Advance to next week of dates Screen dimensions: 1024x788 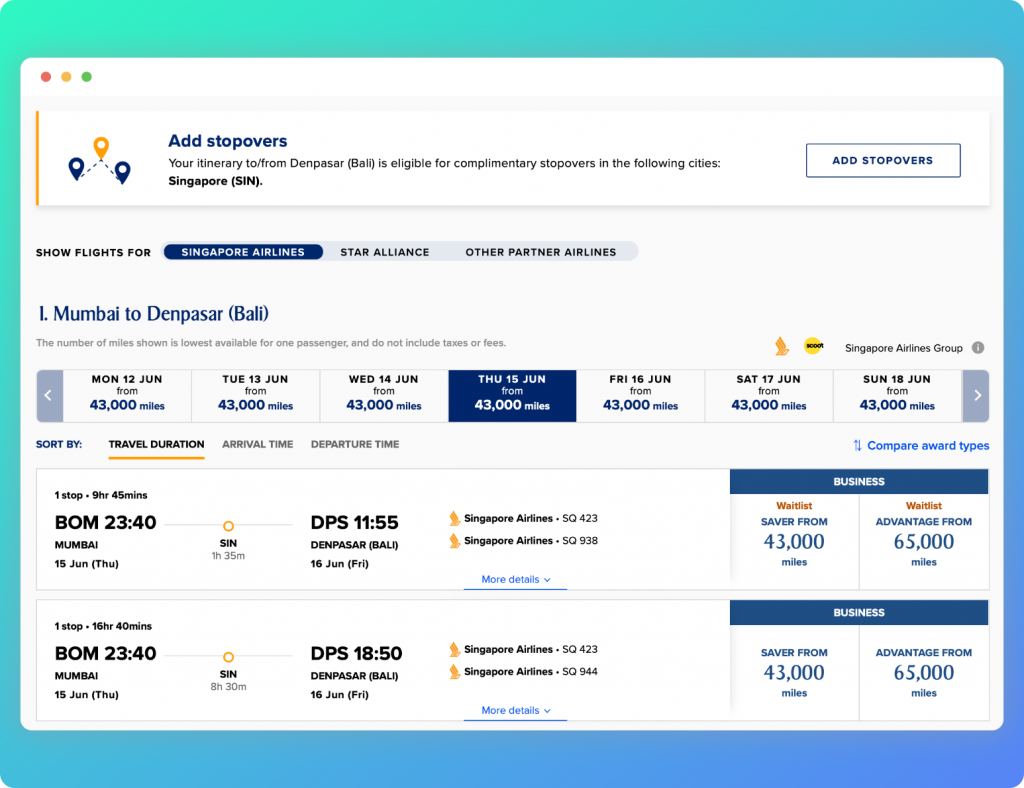click(976, 396)
